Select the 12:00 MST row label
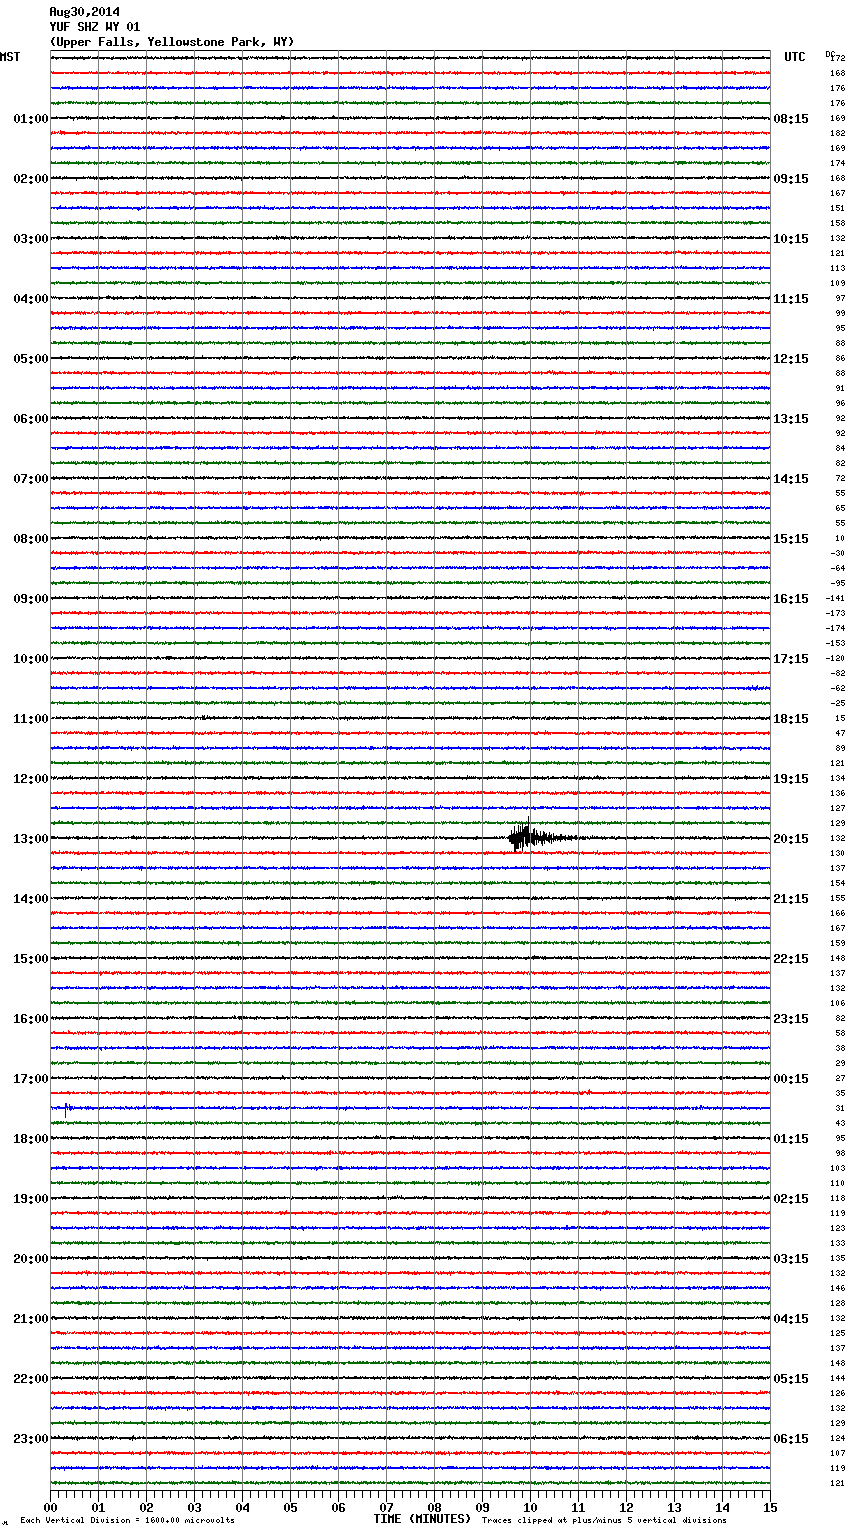Screen dimensions: 850x1534 (31, 779)
